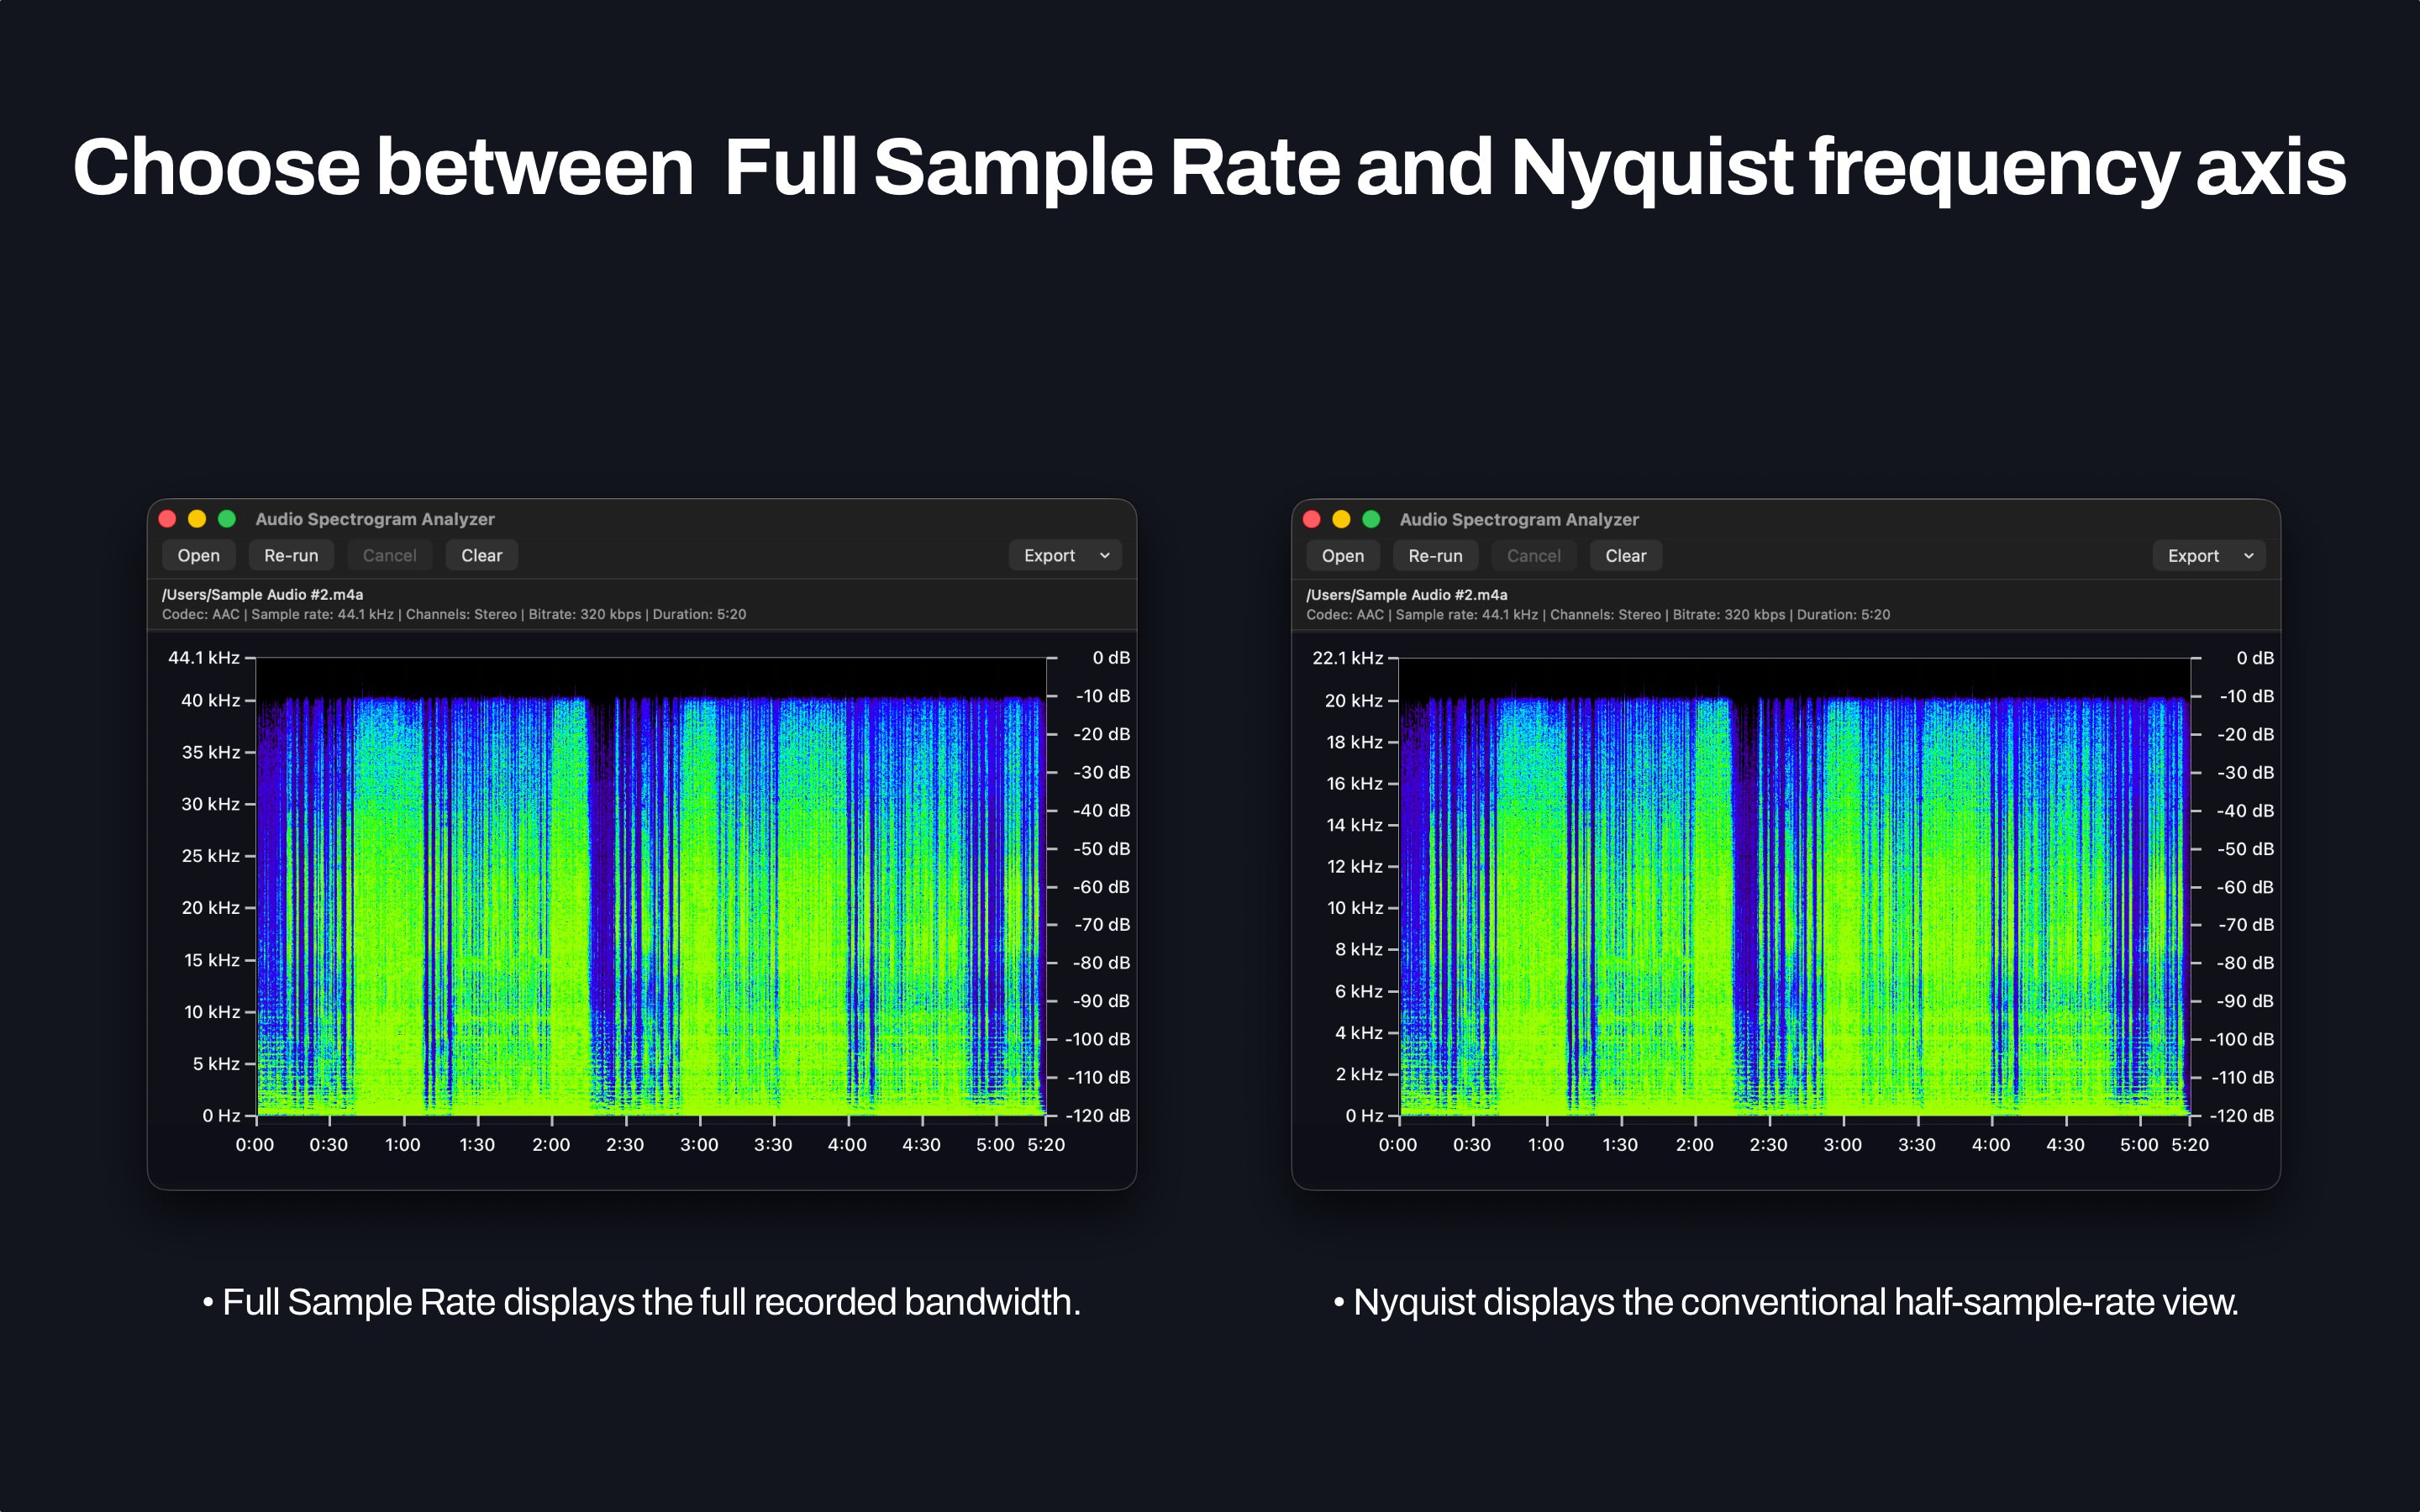Open the Export dropdown in right window
Image resolution: width=2420 pixels, height=1512 pixels.
point(2209,555)
